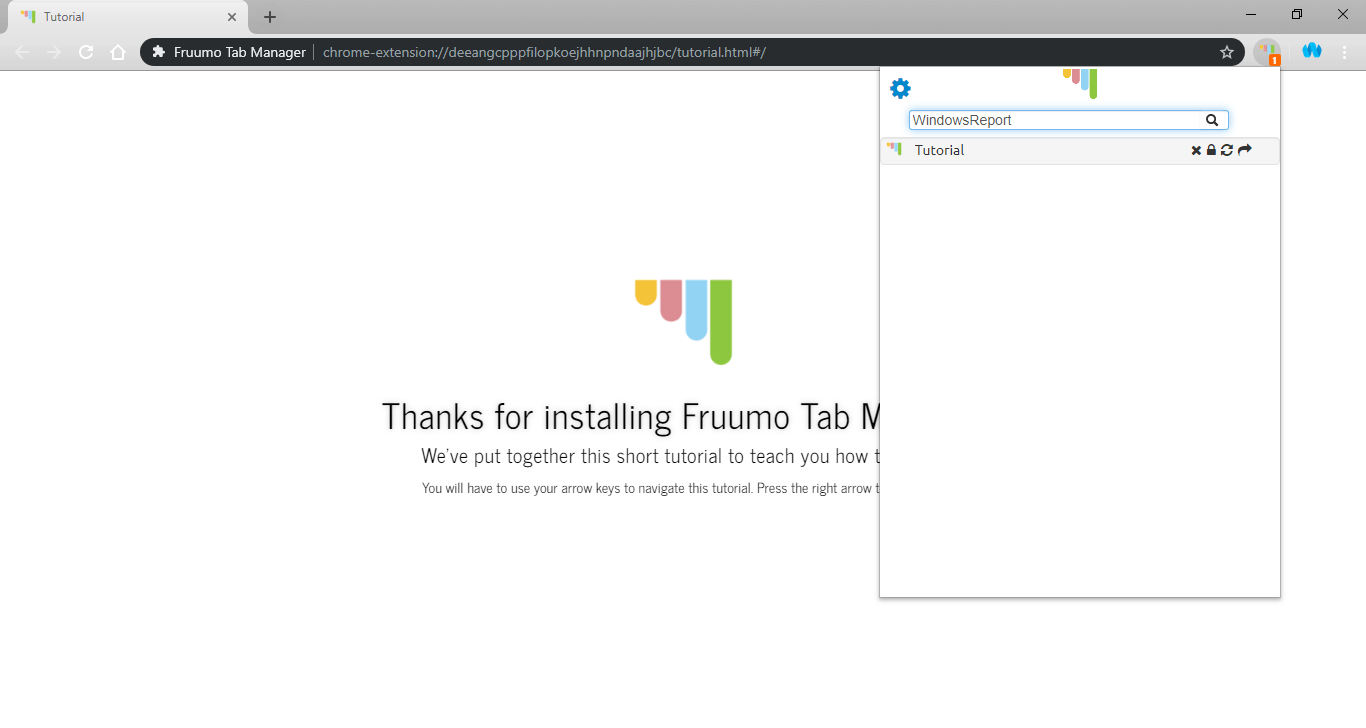Click 'You will have to use your arrow keys' text

650,489
